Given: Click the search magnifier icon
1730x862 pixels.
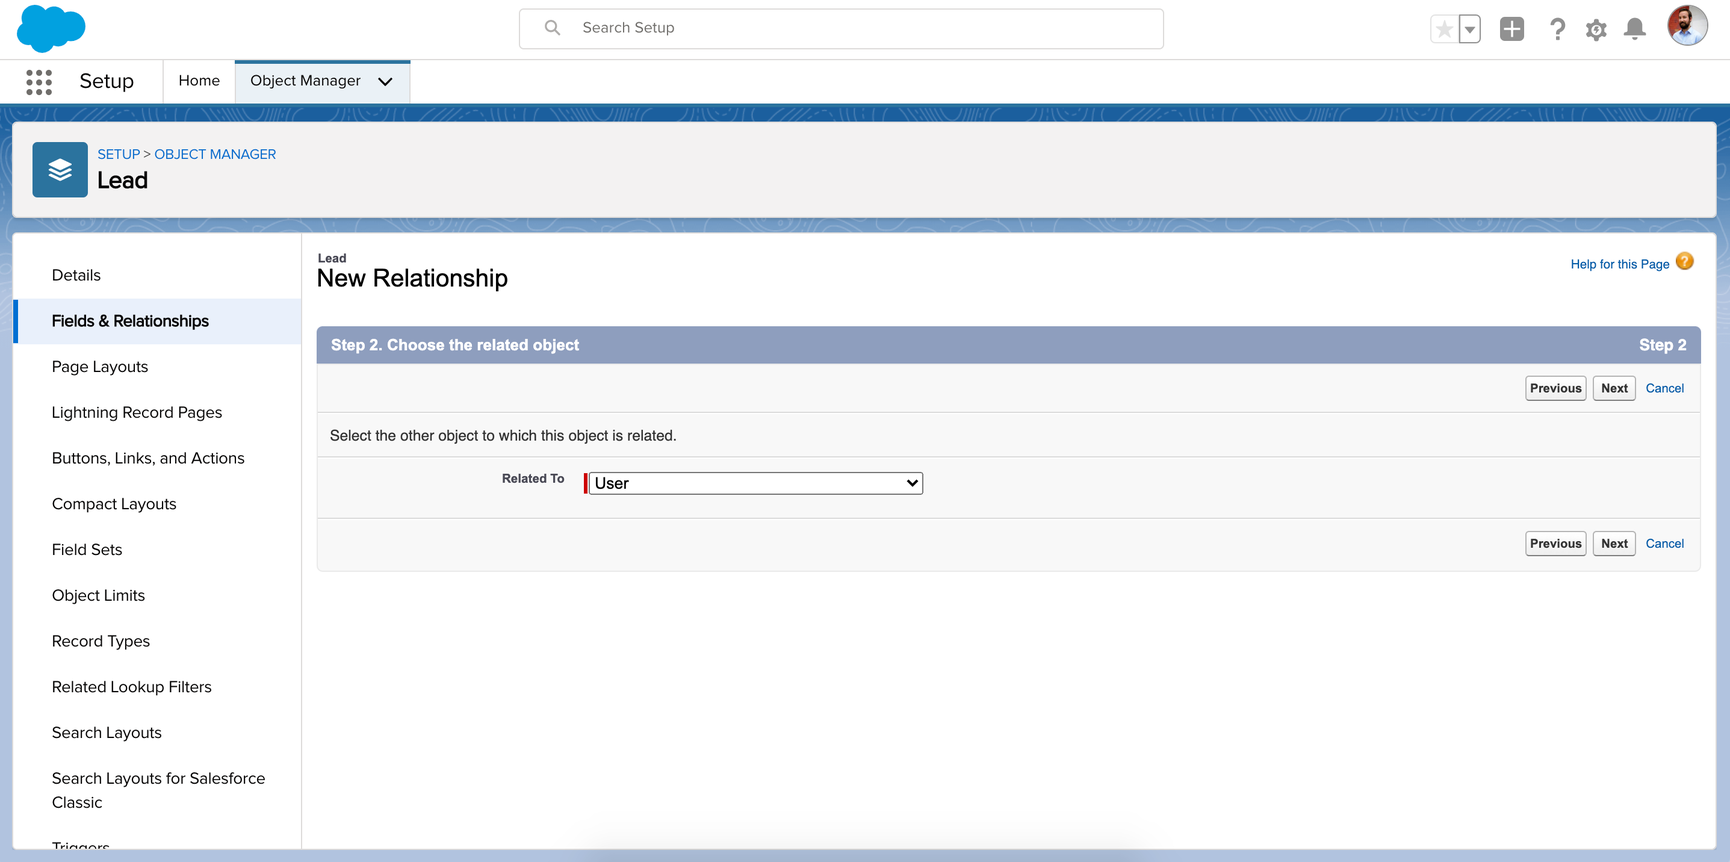Looking at the screenshot, I should pos(552,28).
